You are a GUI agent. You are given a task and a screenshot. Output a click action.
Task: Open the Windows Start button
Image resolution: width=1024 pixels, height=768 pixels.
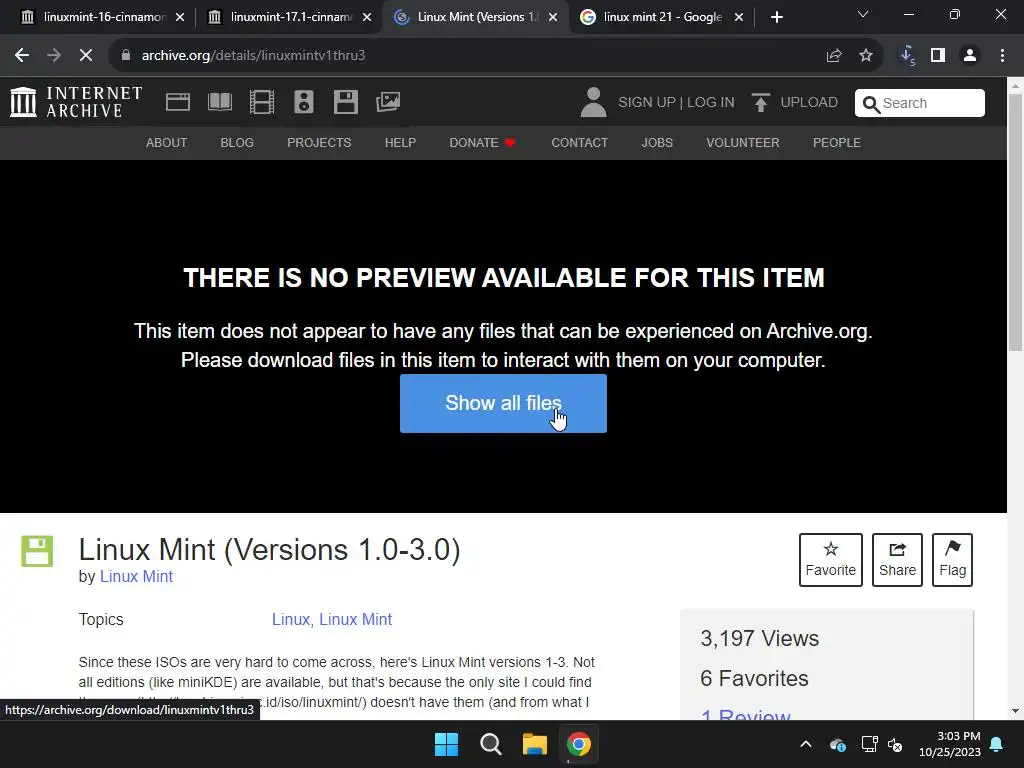[x=447, y=744]
